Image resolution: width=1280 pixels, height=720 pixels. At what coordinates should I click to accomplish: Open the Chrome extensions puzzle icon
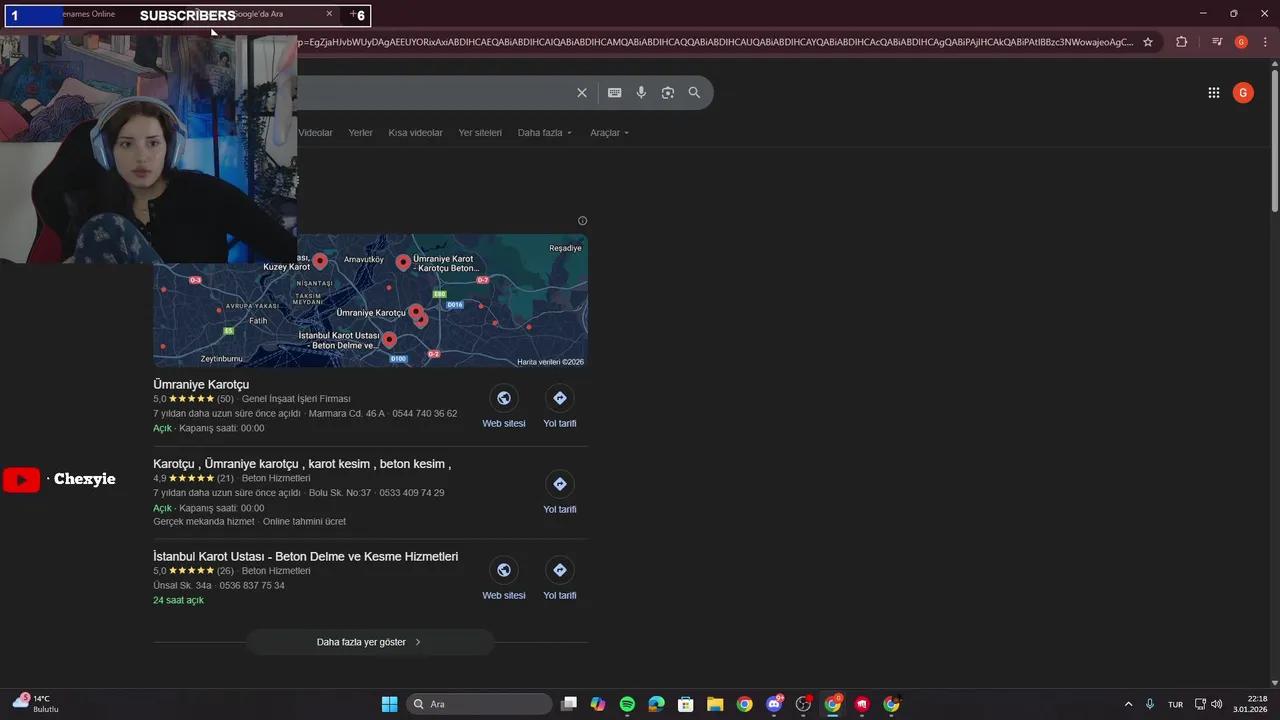pyautogui.click(x=1181, y=42)
